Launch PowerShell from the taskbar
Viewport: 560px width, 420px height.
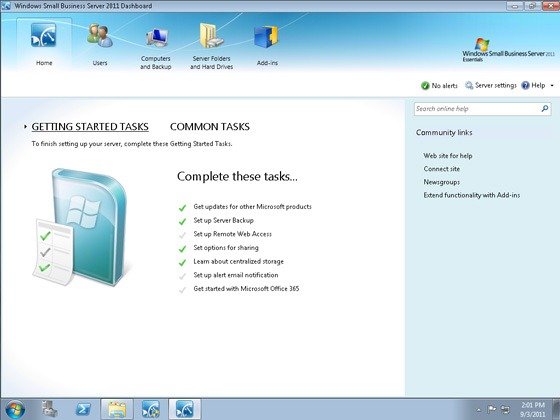coord(83,409)
